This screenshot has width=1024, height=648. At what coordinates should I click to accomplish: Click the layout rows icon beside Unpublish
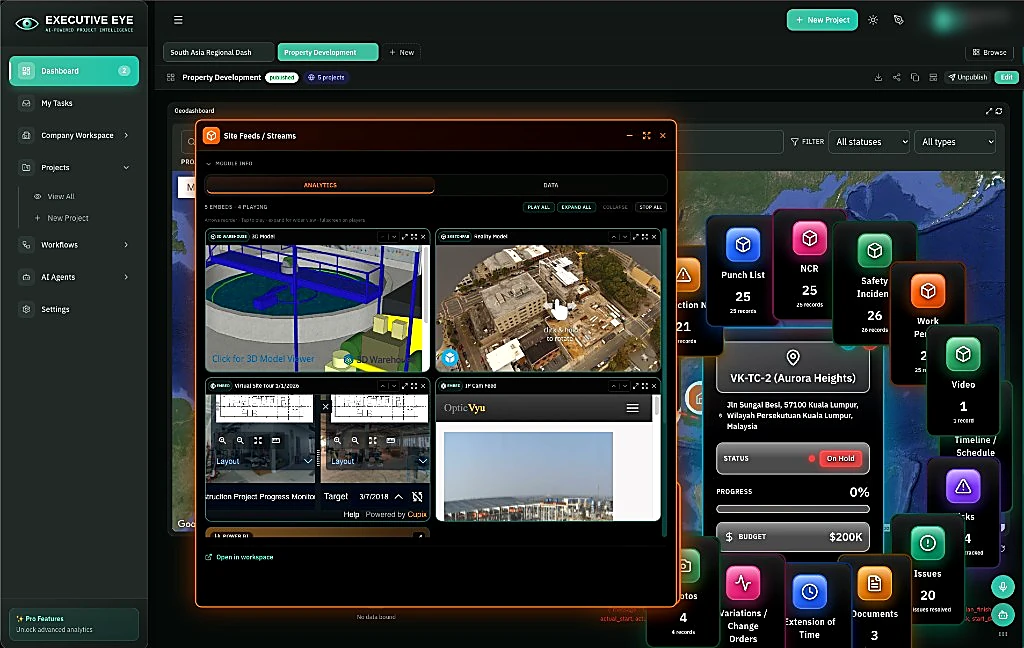[x=933, y=77]
